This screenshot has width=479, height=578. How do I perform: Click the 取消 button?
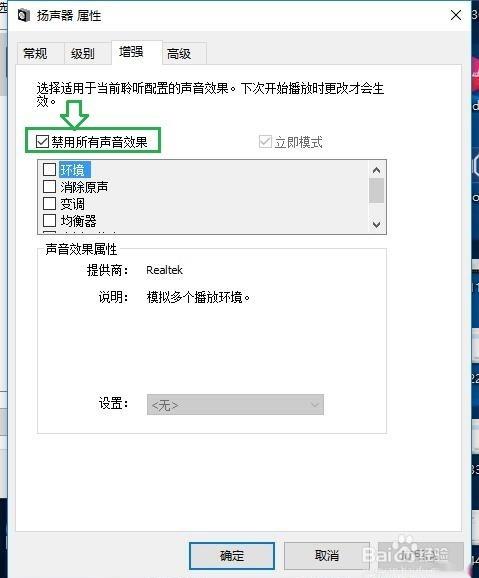tap(327, 556)
